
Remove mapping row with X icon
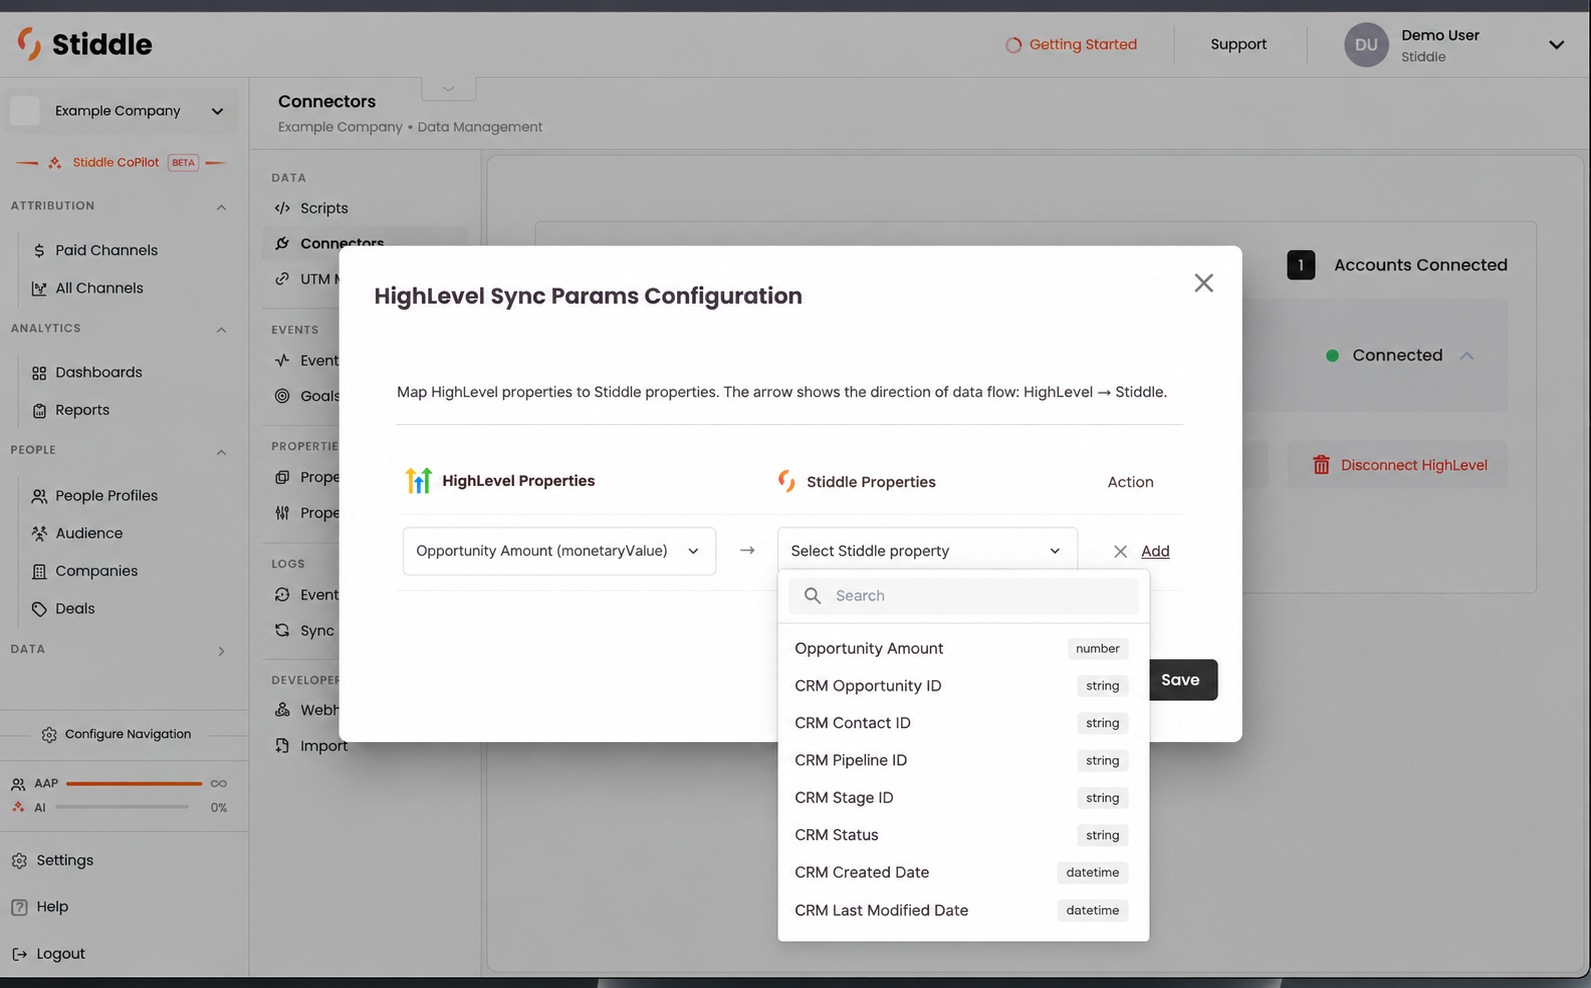click(x=1120, y=552)
